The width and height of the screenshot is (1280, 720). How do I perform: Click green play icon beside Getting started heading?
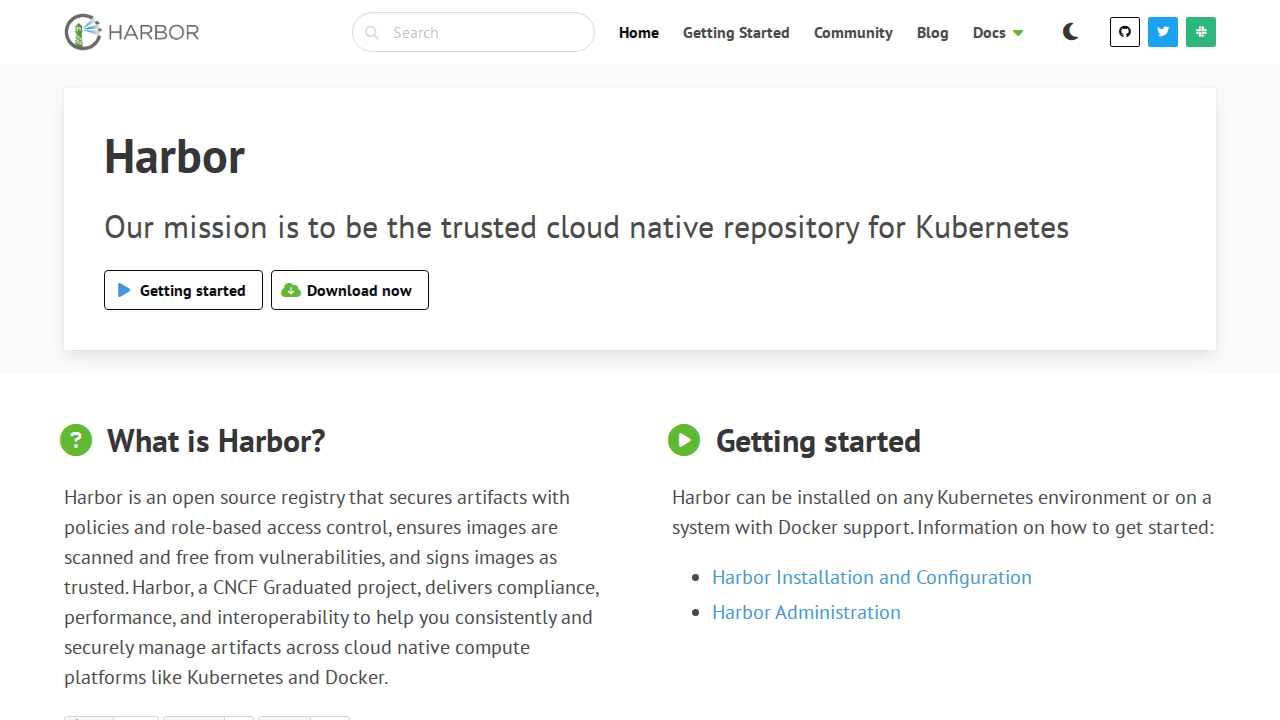point(684,440)
